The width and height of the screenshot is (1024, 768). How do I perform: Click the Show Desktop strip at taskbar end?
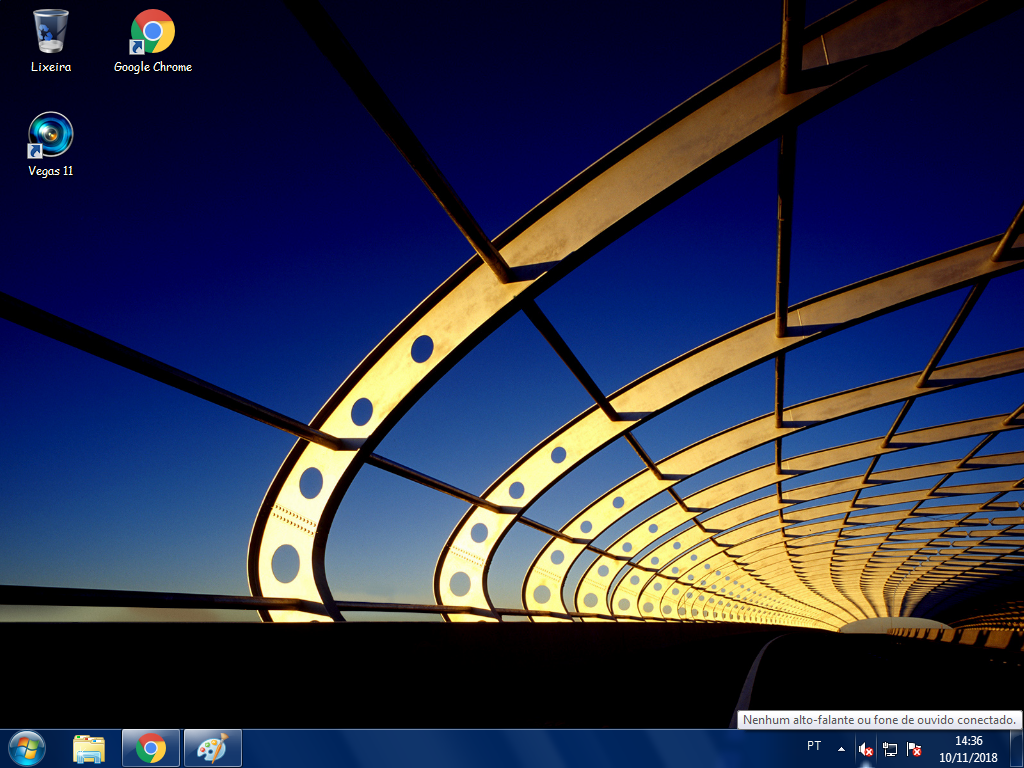pyautogui.click(x=1017, y=748)
